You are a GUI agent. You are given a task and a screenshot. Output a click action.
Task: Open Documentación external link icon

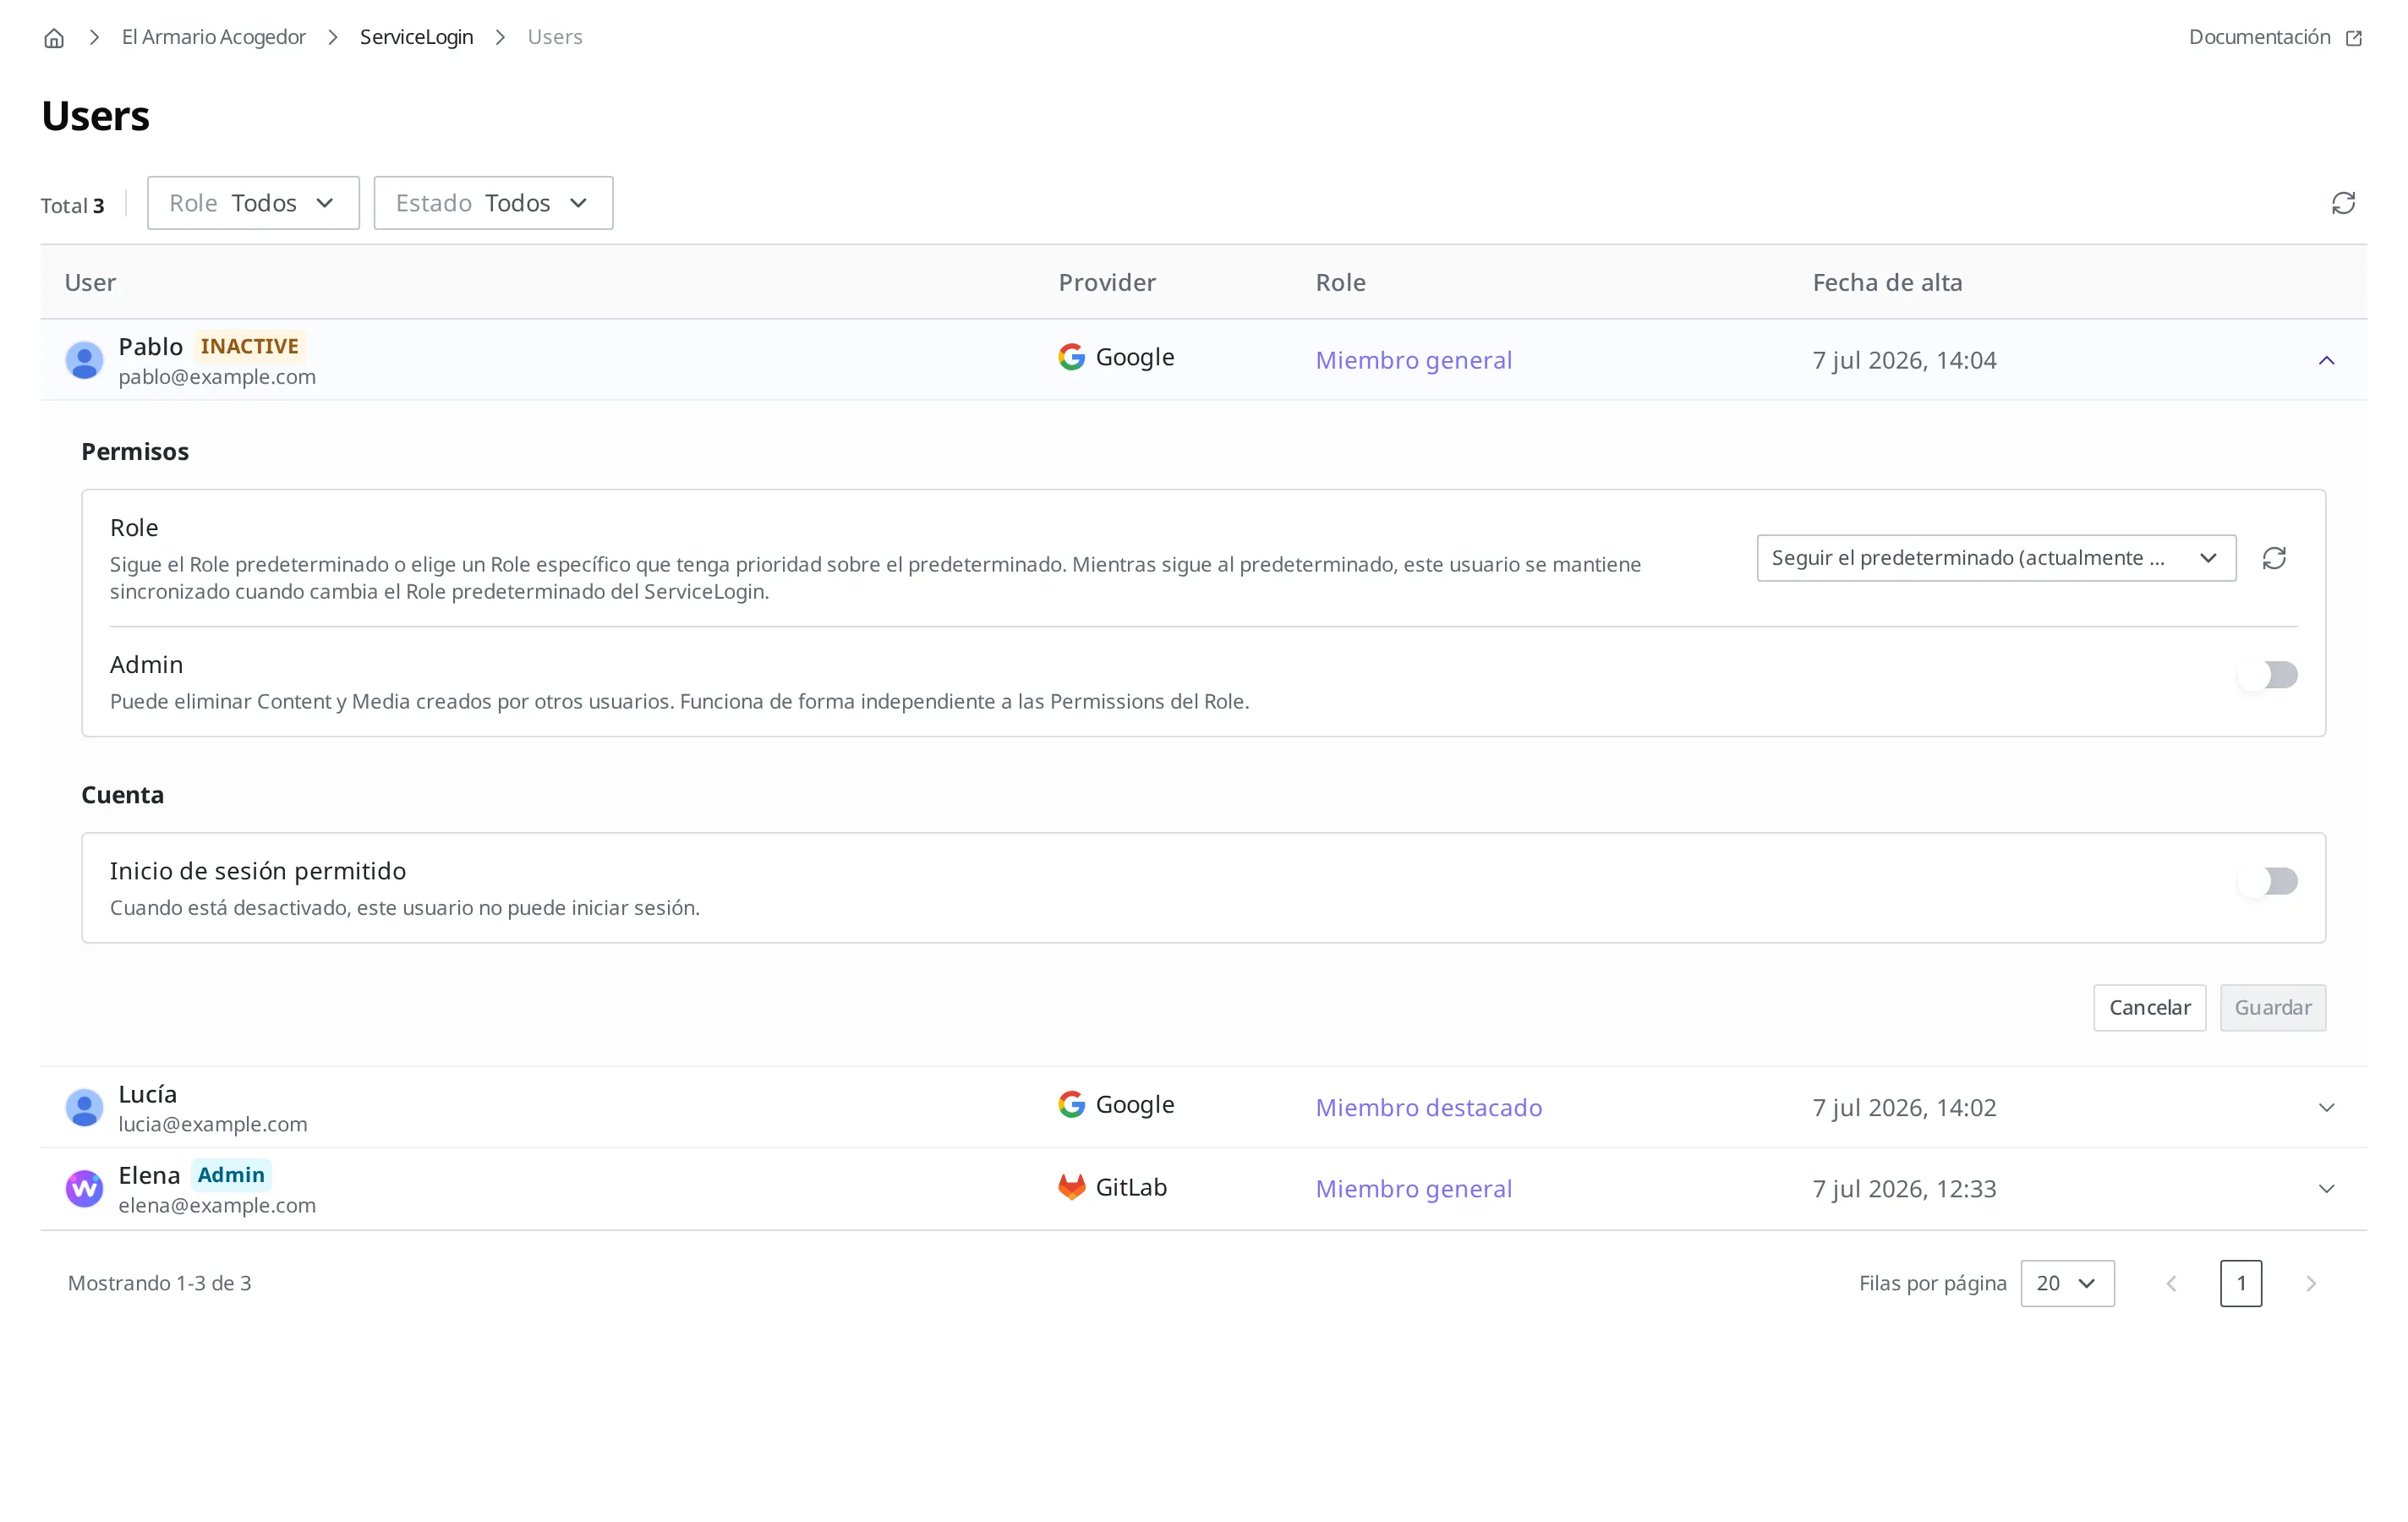pyautogui.click(x=2354, y=38)
